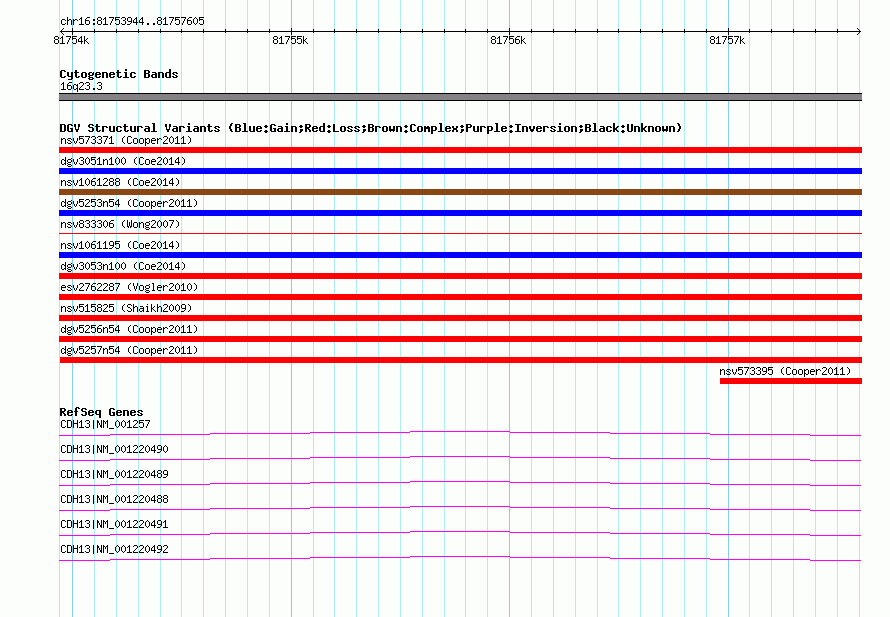Click the red bar under dgv5256n54
Image resolution: width=890 pixels, height=617 pixels.
click(460, 339)
